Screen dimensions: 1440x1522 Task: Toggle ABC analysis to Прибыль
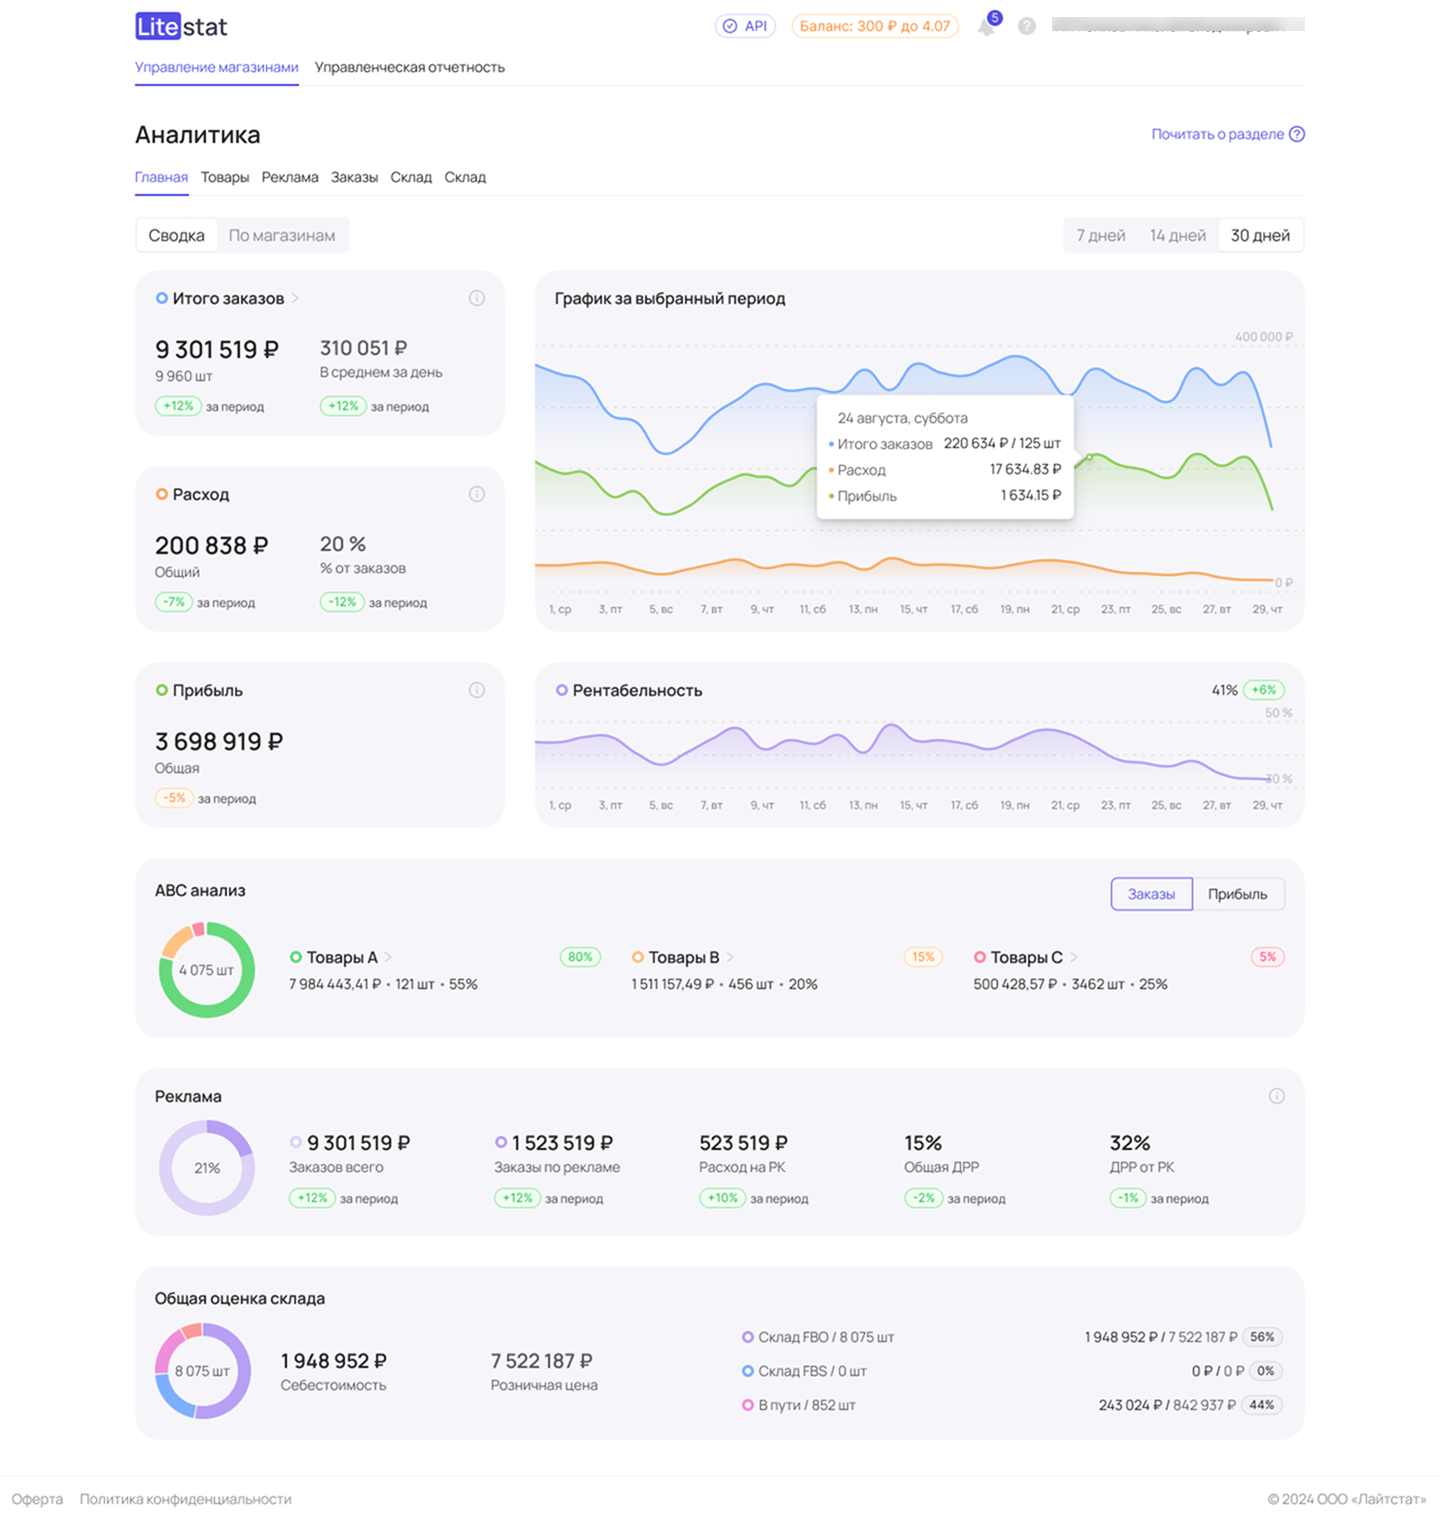point(1237,894)
